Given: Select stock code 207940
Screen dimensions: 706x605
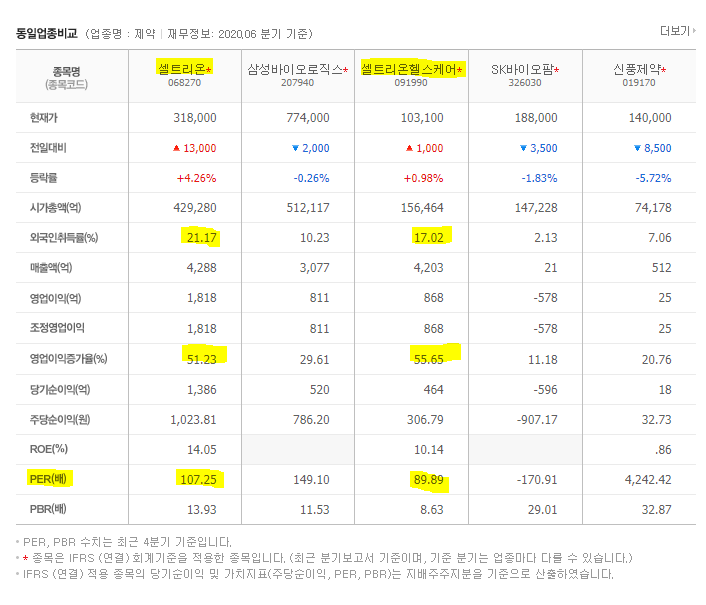Looking at the screenshot, I should pyautogui.click(x=298, y=83).
